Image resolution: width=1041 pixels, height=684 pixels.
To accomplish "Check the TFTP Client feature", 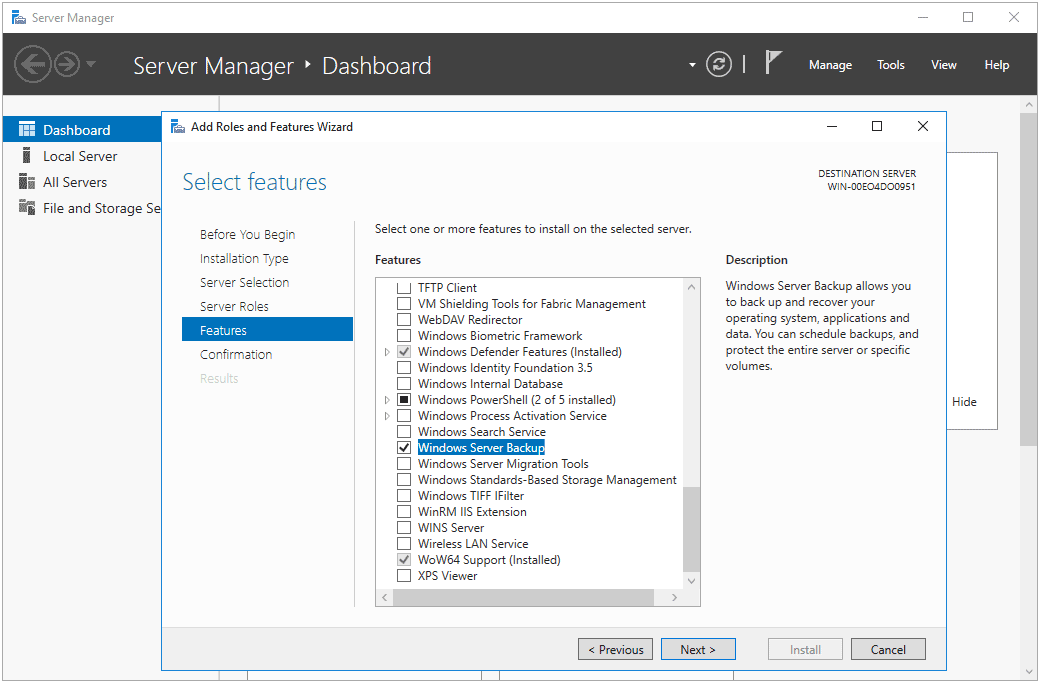I will pyautogui.click(x=404, y=287).
